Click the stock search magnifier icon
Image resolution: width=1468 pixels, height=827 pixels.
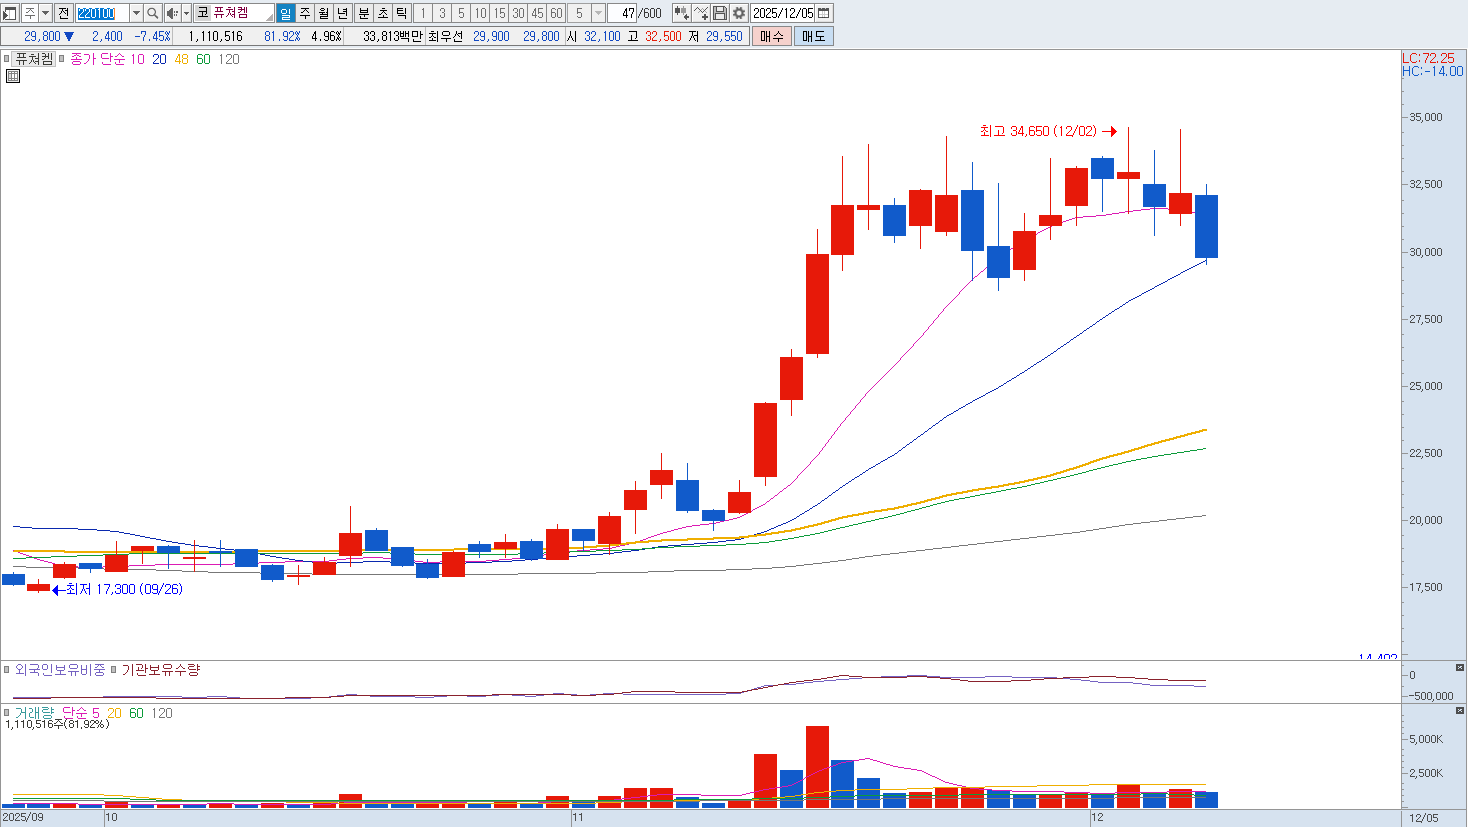tap(153, 13)
